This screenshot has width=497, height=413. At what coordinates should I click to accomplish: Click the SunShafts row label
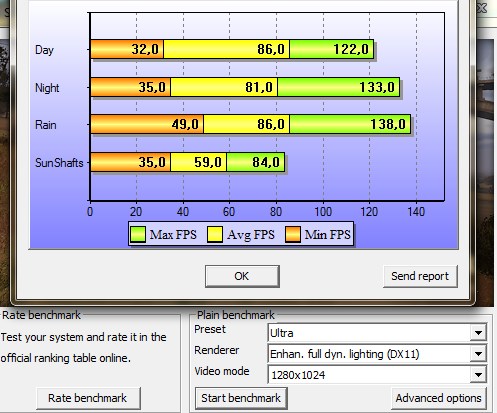point(59,163)
